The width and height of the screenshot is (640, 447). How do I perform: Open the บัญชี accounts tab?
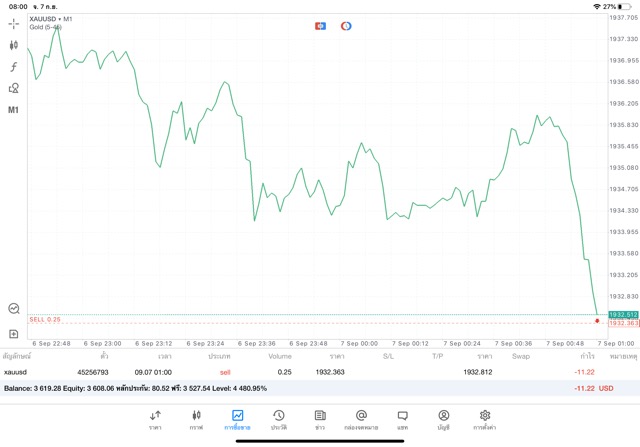tap(443, 419)
